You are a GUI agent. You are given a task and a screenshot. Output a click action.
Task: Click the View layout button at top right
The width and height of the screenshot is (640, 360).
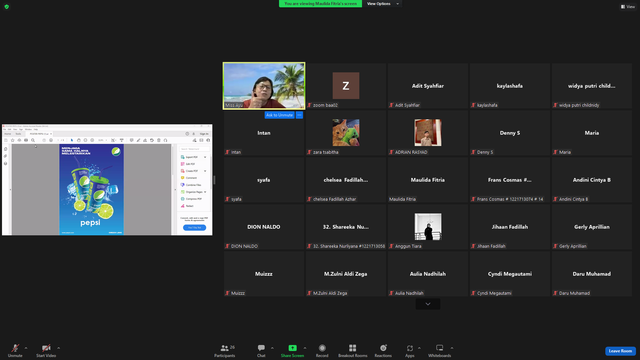tap(628, 7)
